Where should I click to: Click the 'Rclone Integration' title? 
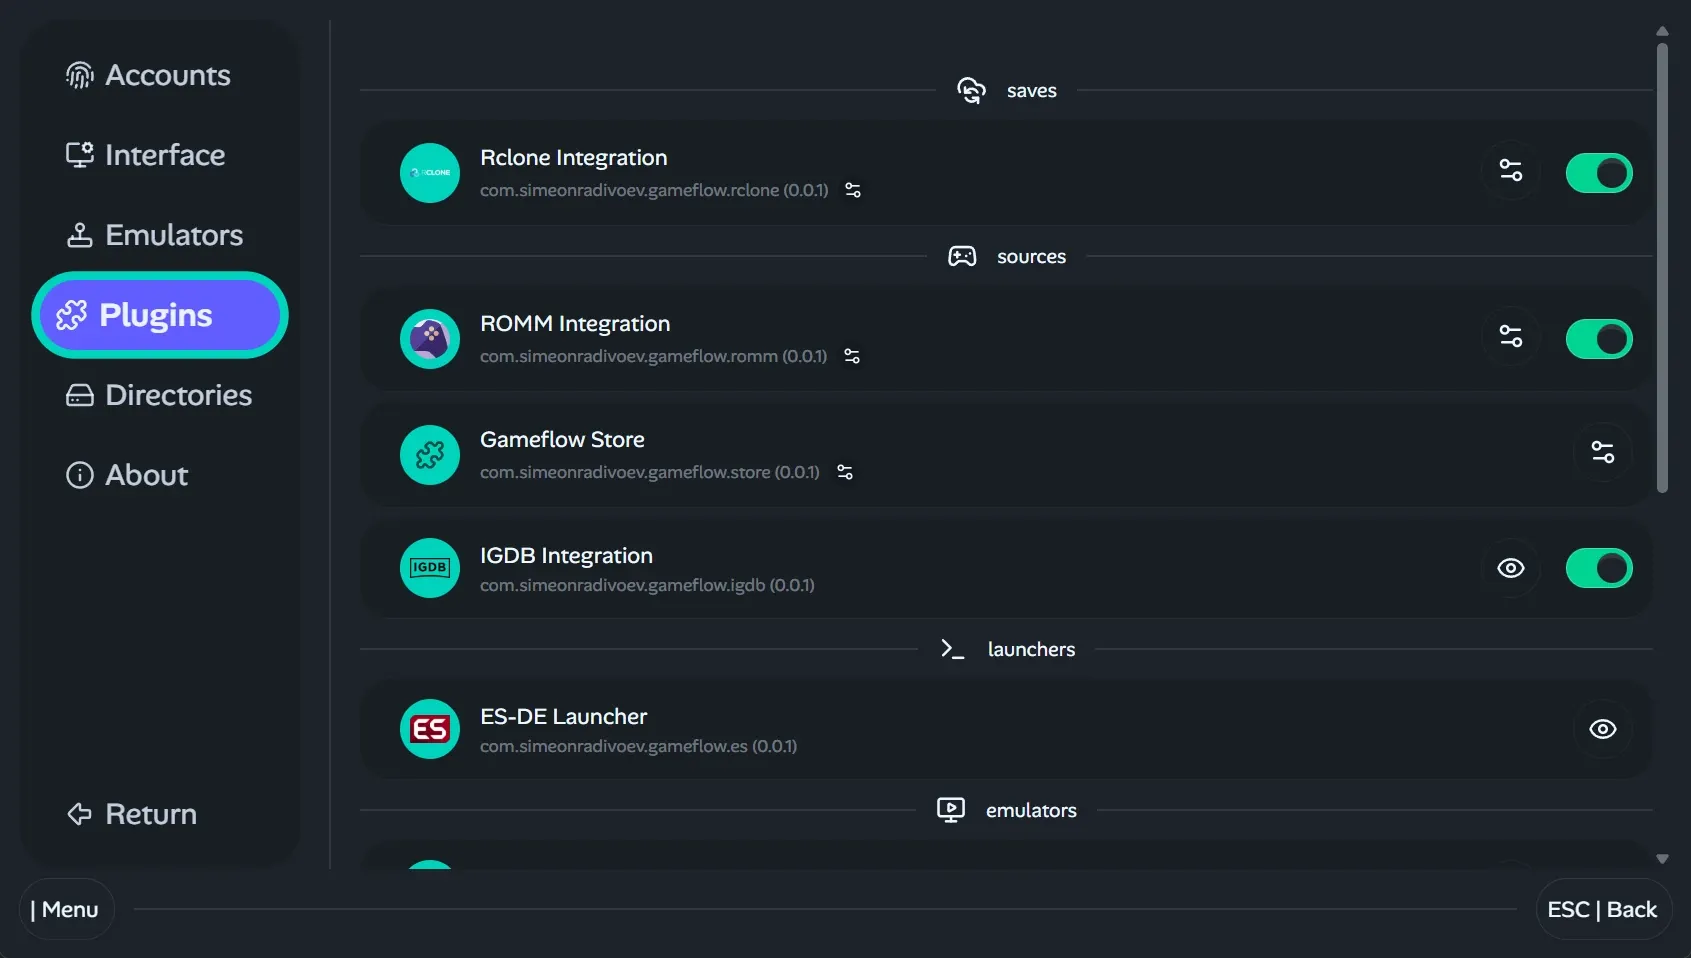tap(574, 158)
